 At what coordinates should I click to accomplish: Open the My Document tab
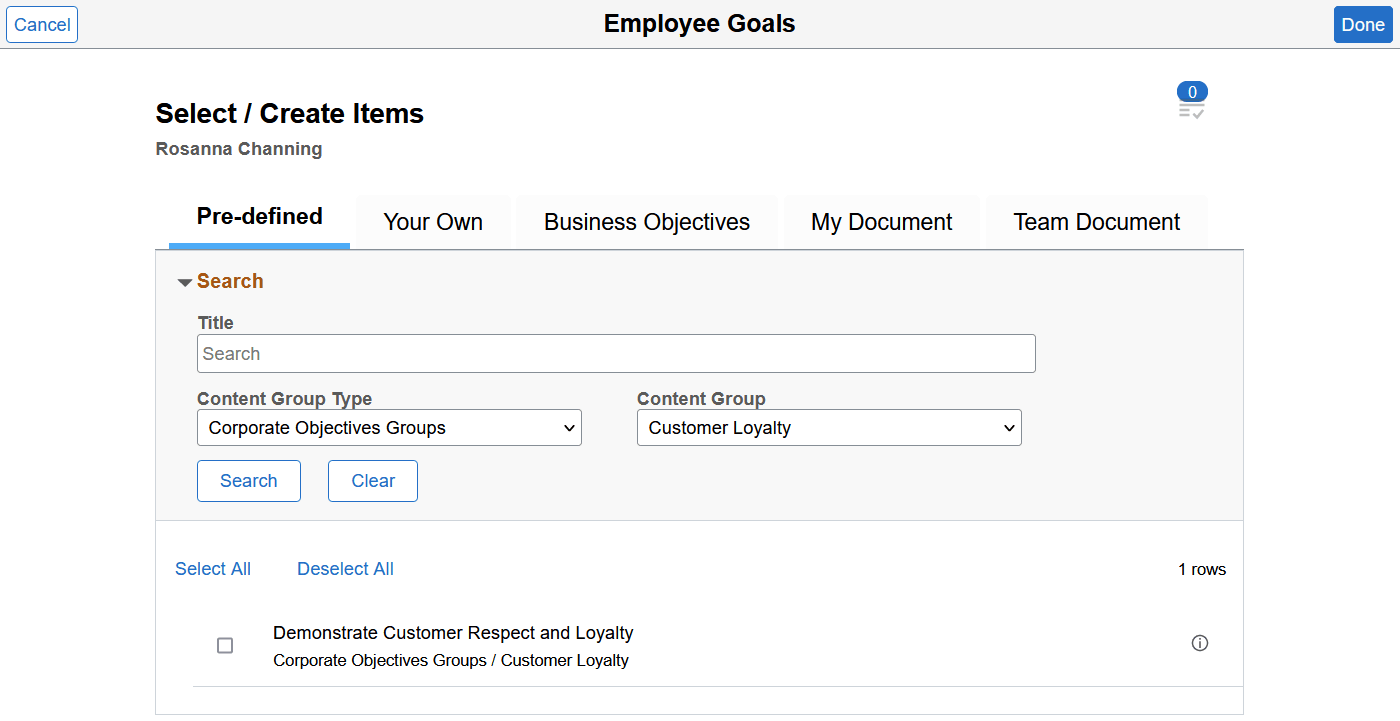[x=881, y=222]
